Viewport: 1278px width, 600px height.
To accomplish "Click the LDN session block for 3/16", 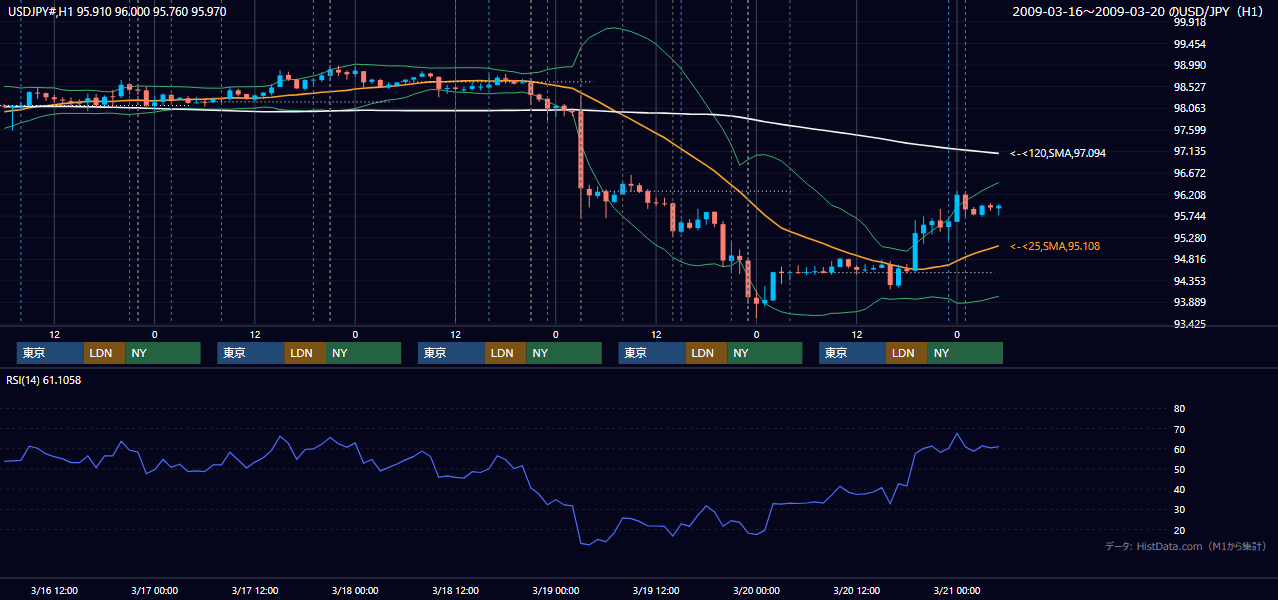I will pos(105,353).
